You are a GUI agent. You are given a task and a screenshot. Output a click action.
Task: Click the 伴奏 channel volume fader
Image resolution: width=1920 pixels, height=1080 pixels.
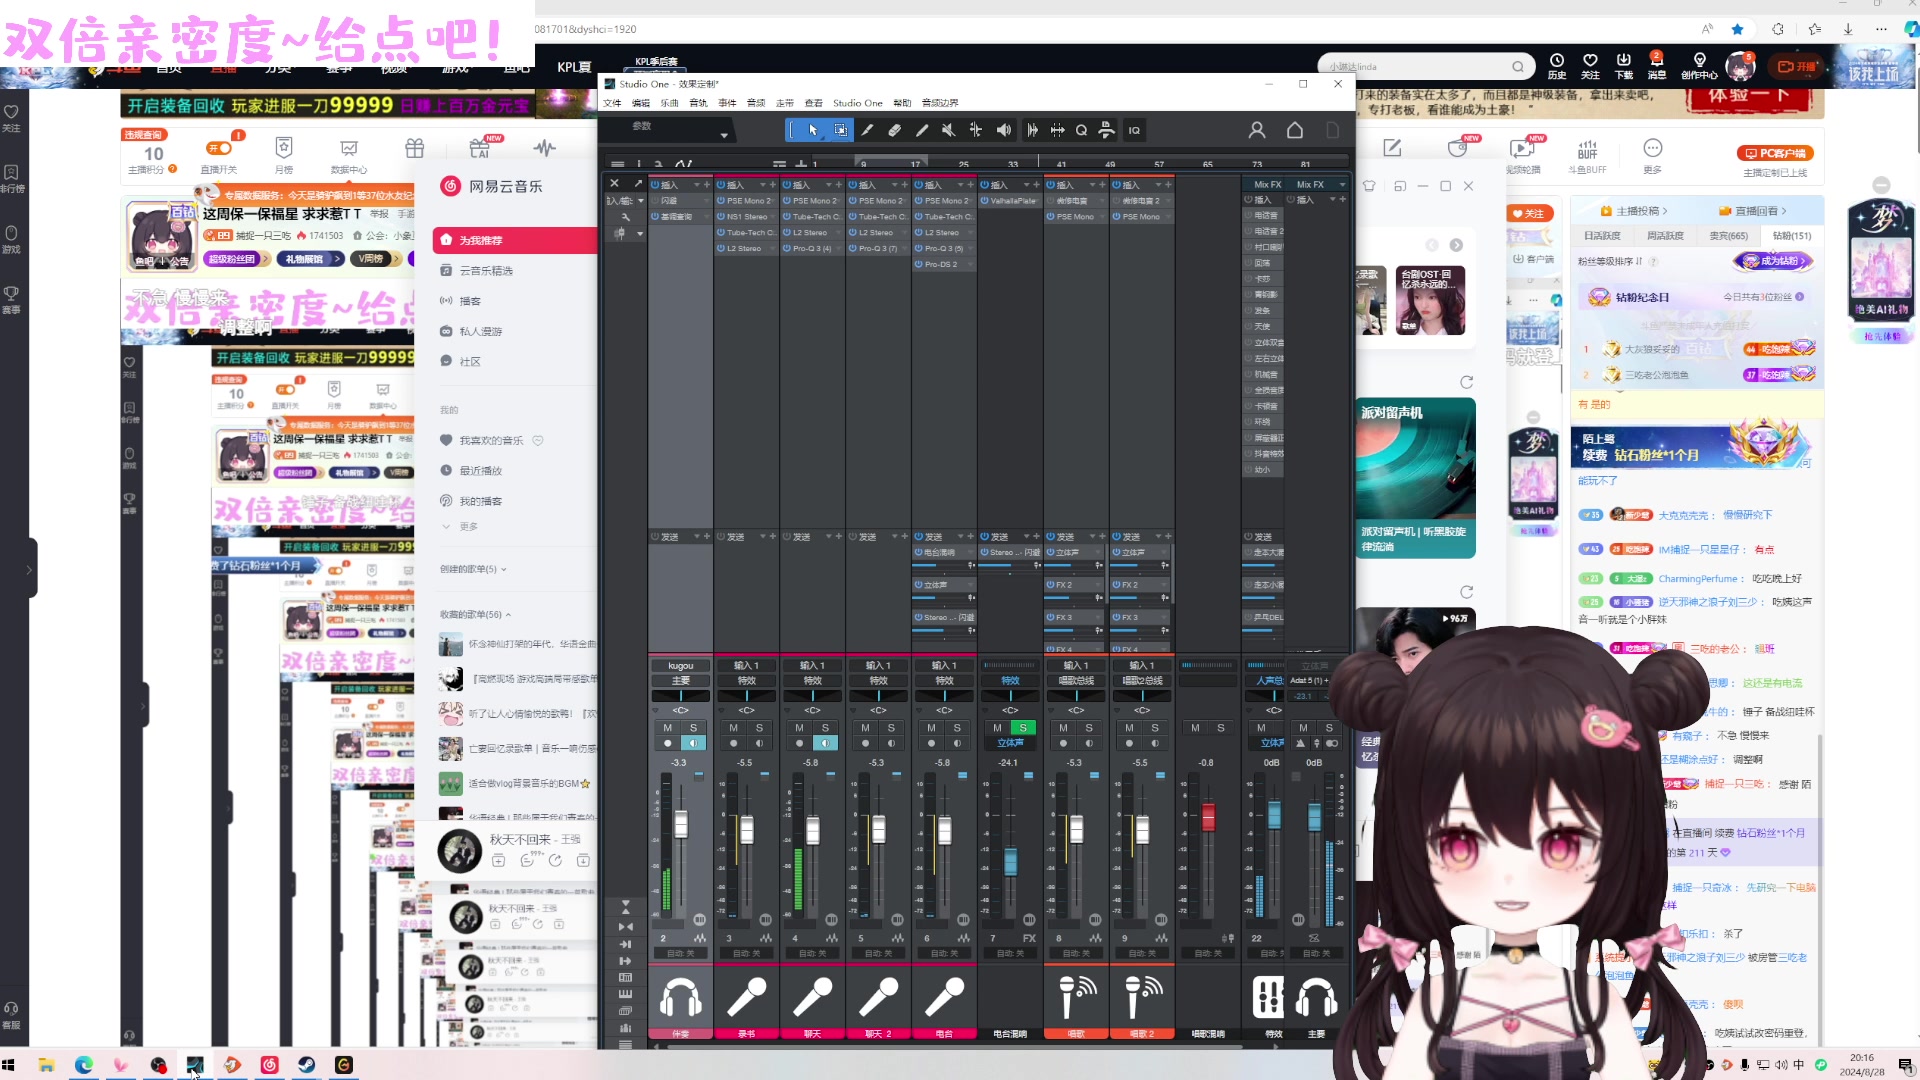[681, 824]
